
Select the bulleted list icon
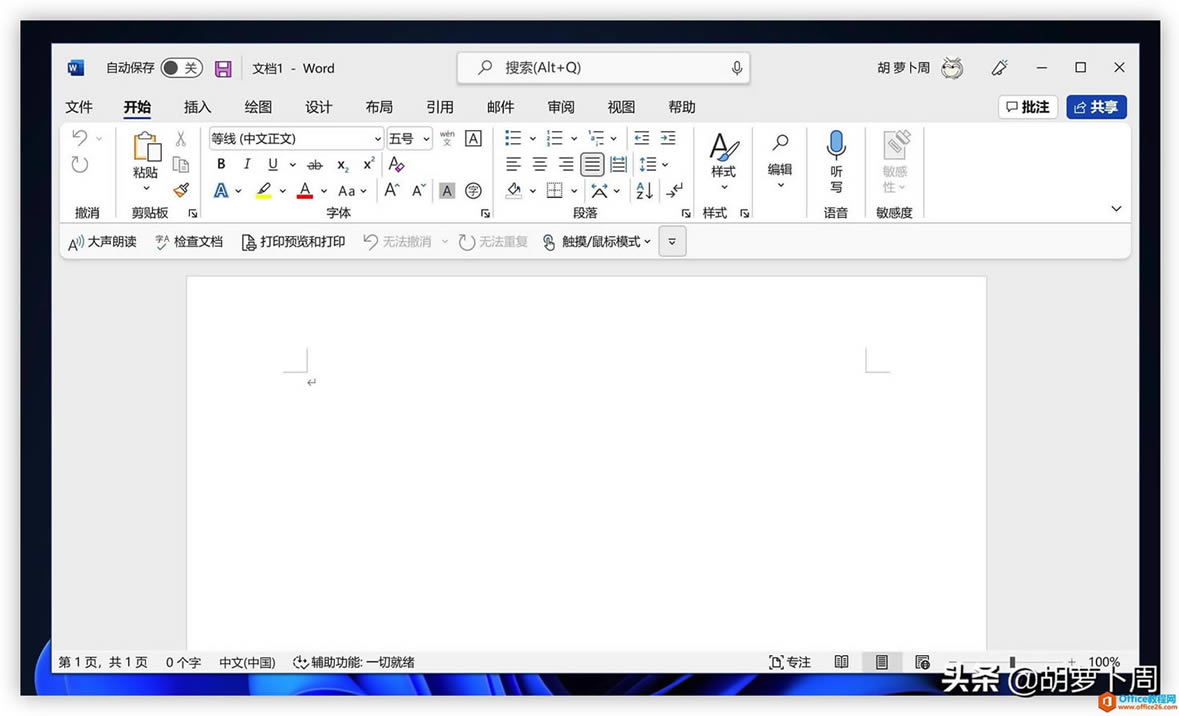coord(513,138)
